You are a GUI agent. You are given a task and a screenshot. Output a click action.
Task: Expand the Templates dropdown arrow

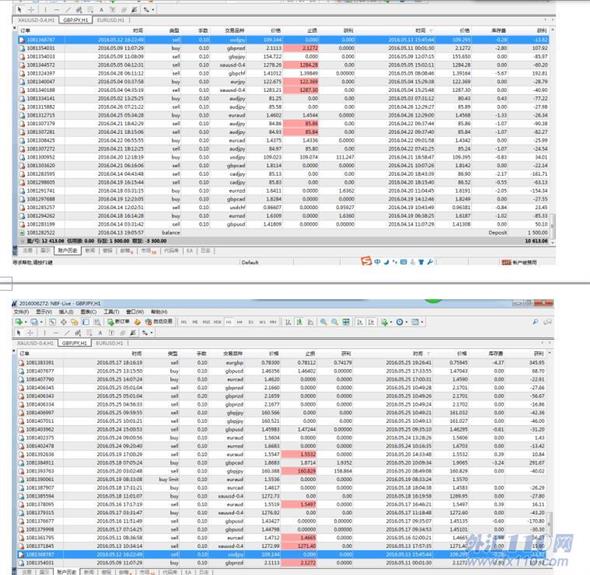coord(422,322)
